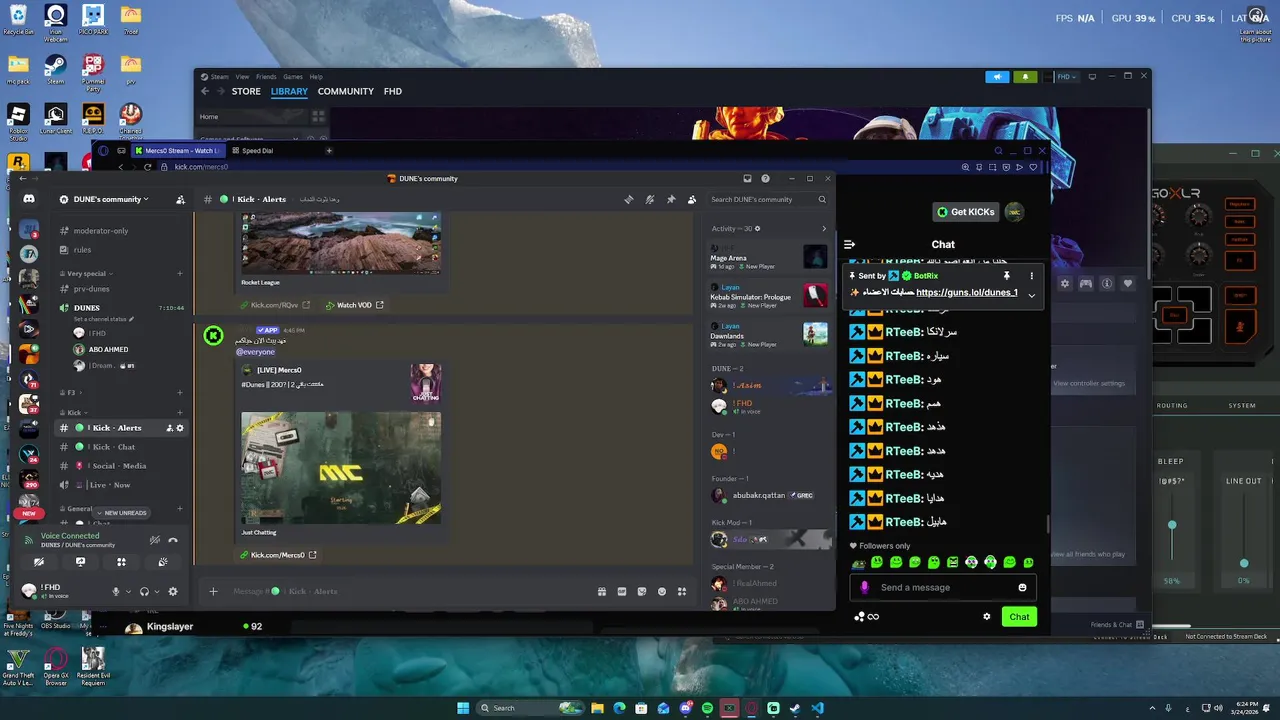Screen dimensions: 1280x720
Task: Expand the F3 channel category
Action: [70, 393]
